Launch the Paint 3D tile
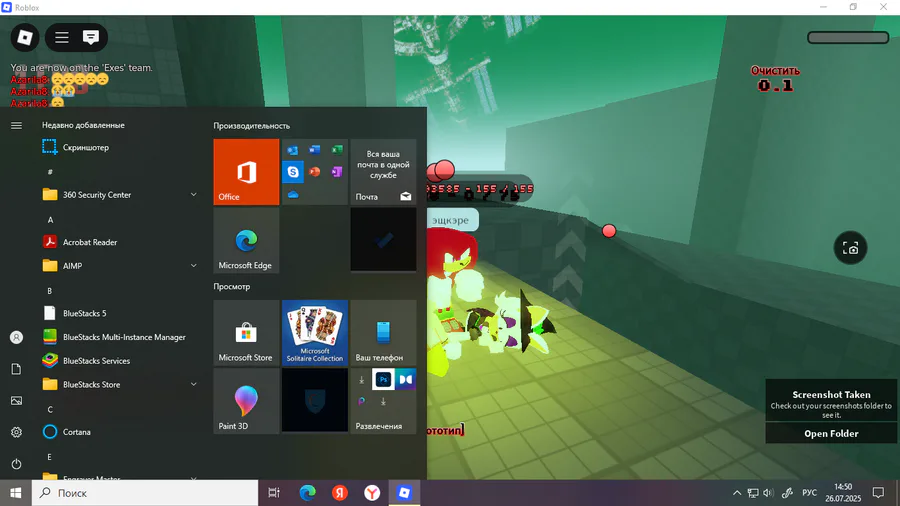 pos(246,400)
